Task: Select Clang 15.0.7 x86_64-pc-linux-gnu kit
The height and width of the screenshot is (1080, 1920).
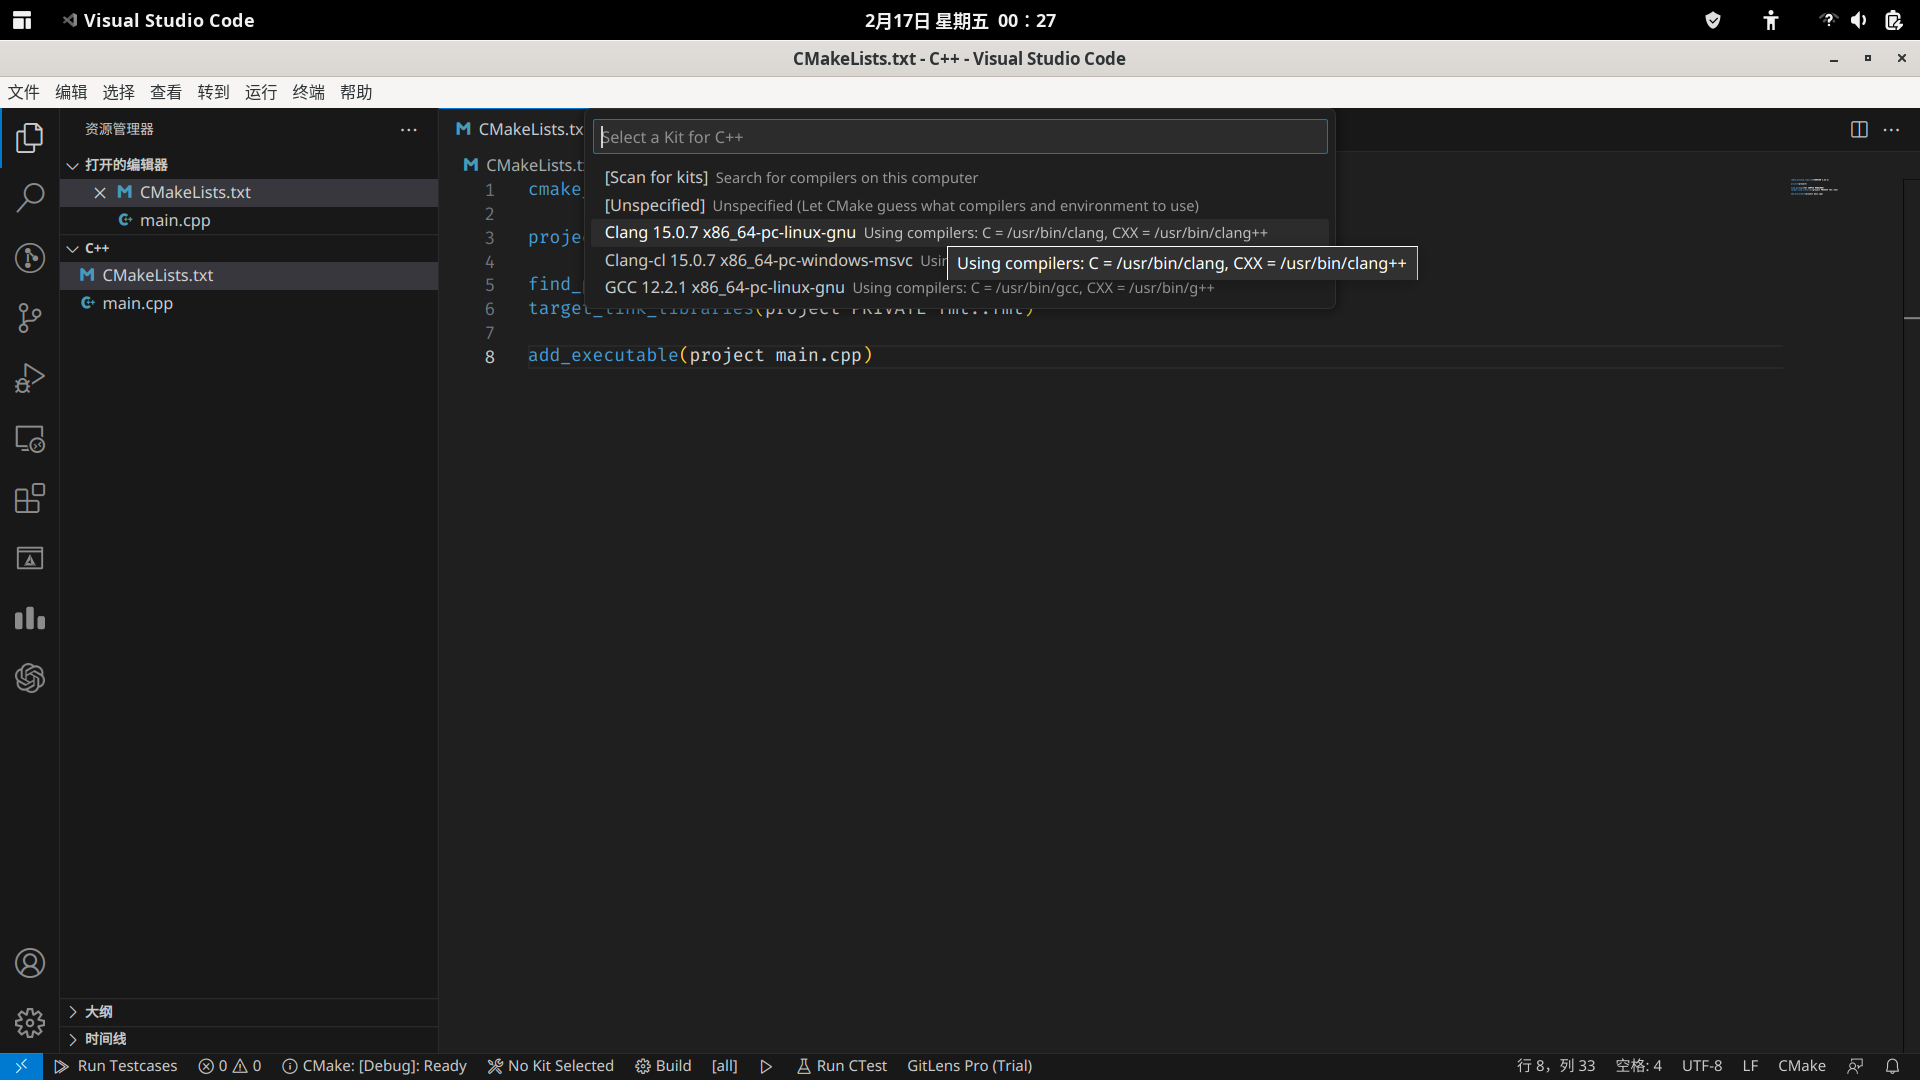Action: (x=960, y=233)
